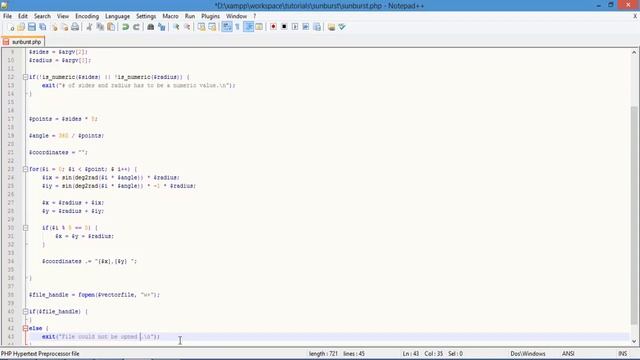Open the Encoding menu
The height and width of the screenshot is (360, 640).
pos(87,16)
